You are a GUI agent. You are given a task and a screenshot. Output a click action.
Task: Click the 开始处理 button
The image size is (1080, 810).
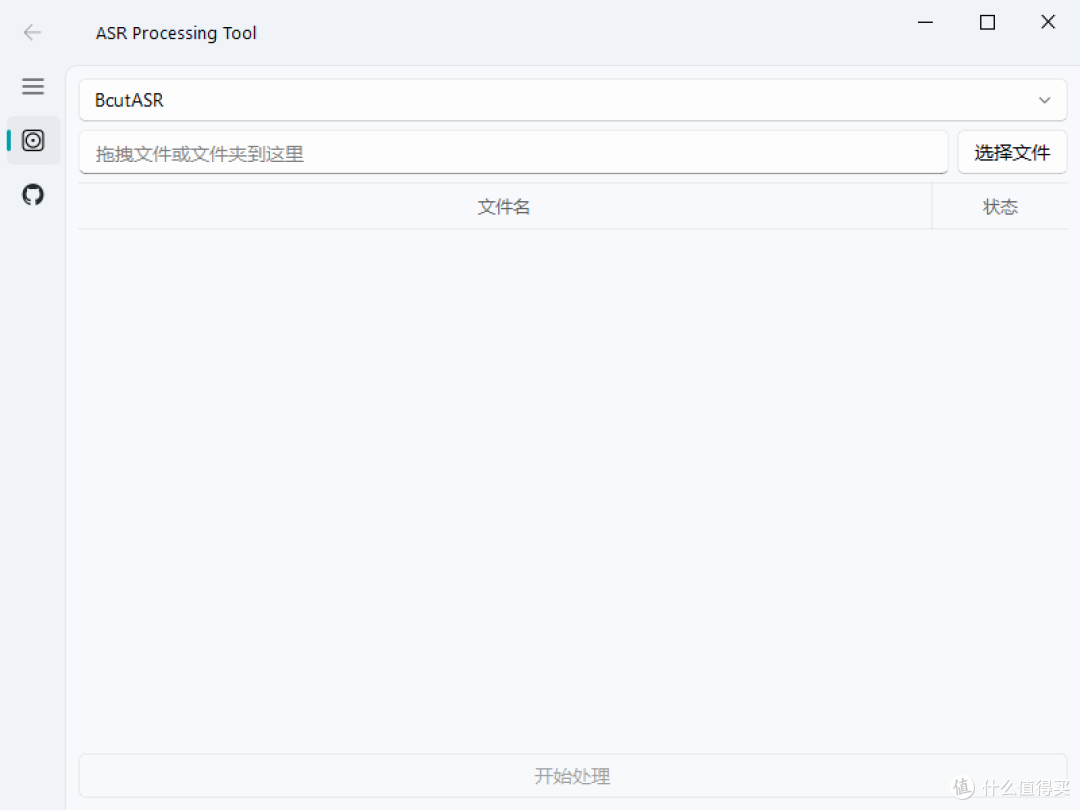[572, 776]
